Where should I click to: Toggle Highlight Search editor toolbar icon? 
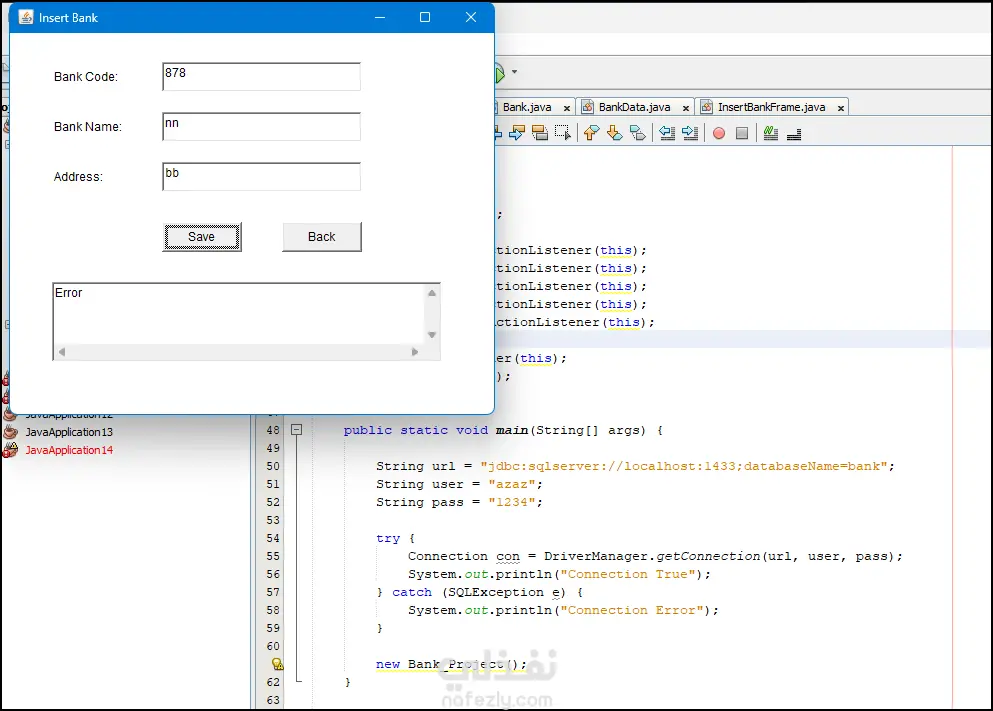(x=540, y=134)
